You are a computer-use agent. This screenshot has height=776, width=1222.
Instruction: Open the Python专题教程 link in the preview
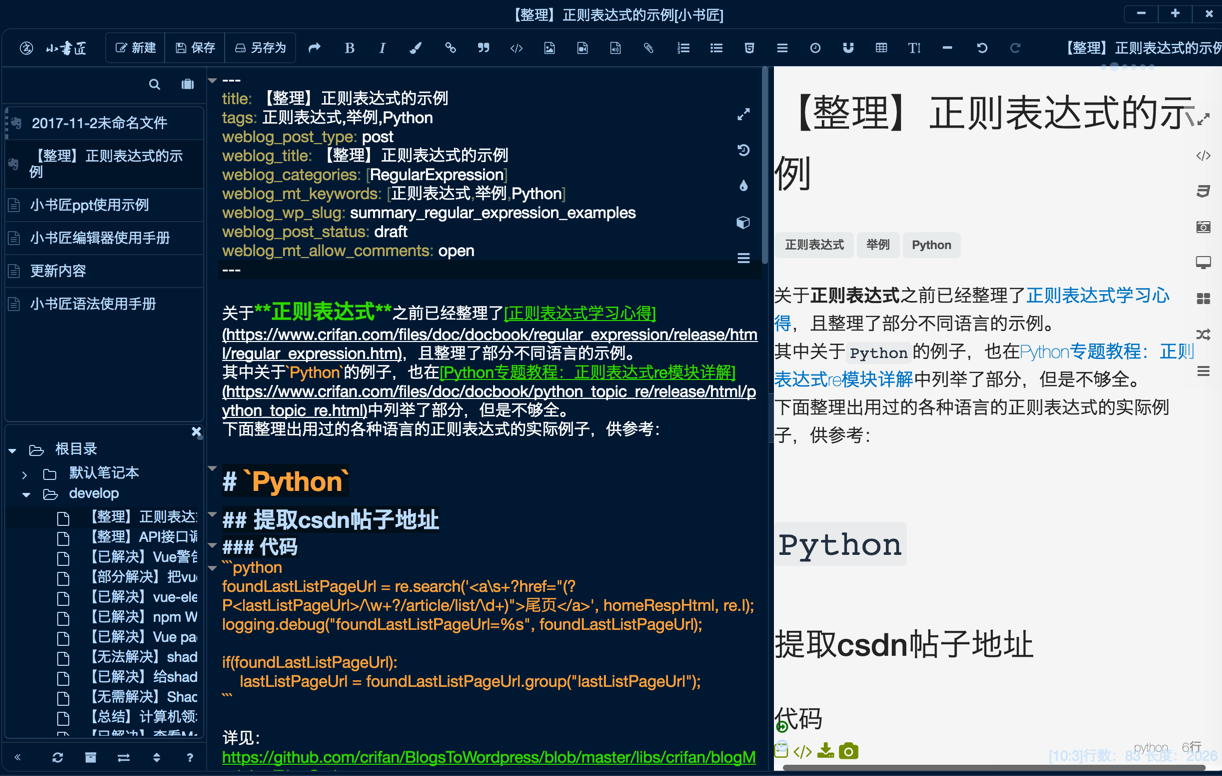tap(1106, 352)
